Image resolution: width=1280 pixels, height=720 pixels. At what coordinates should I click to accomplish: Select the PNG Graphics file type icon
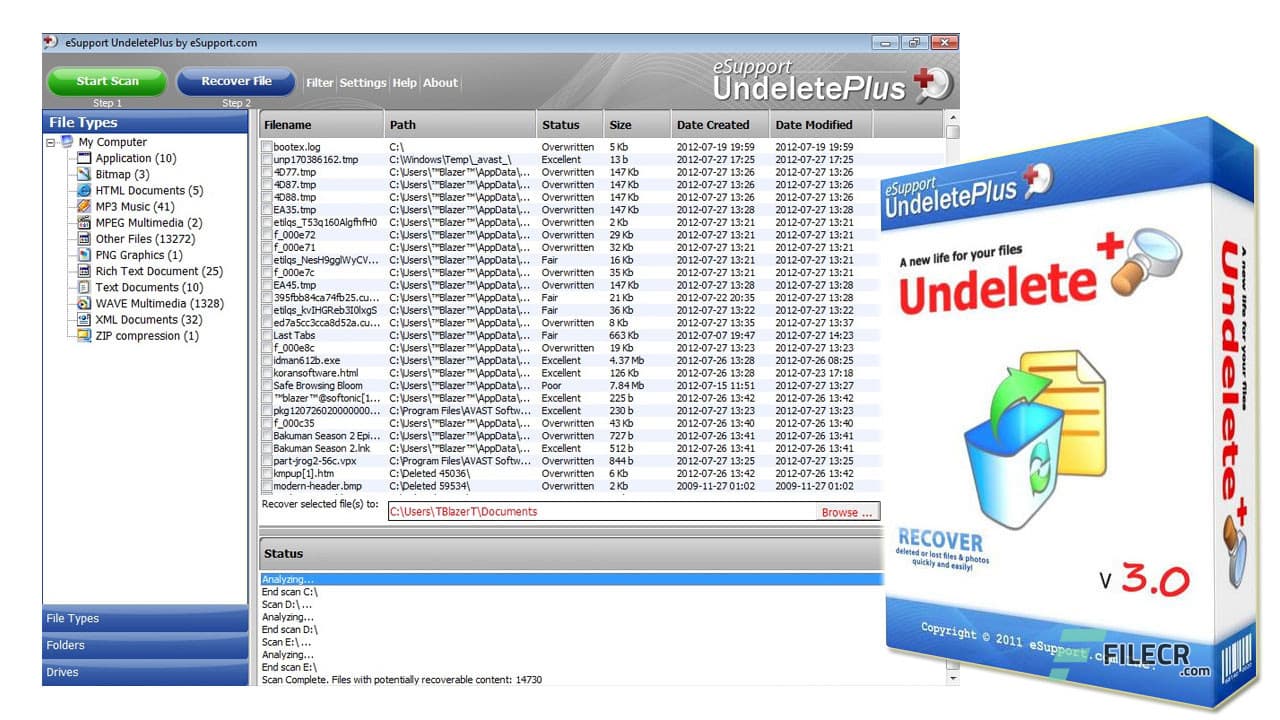click(85, 255)
